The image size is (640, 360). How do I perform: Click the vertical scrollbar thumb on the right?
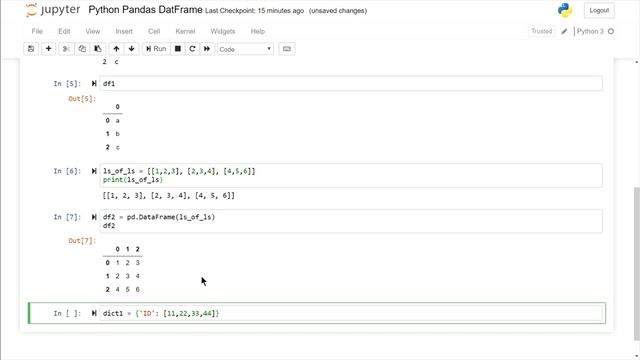(x=637, y=263)
